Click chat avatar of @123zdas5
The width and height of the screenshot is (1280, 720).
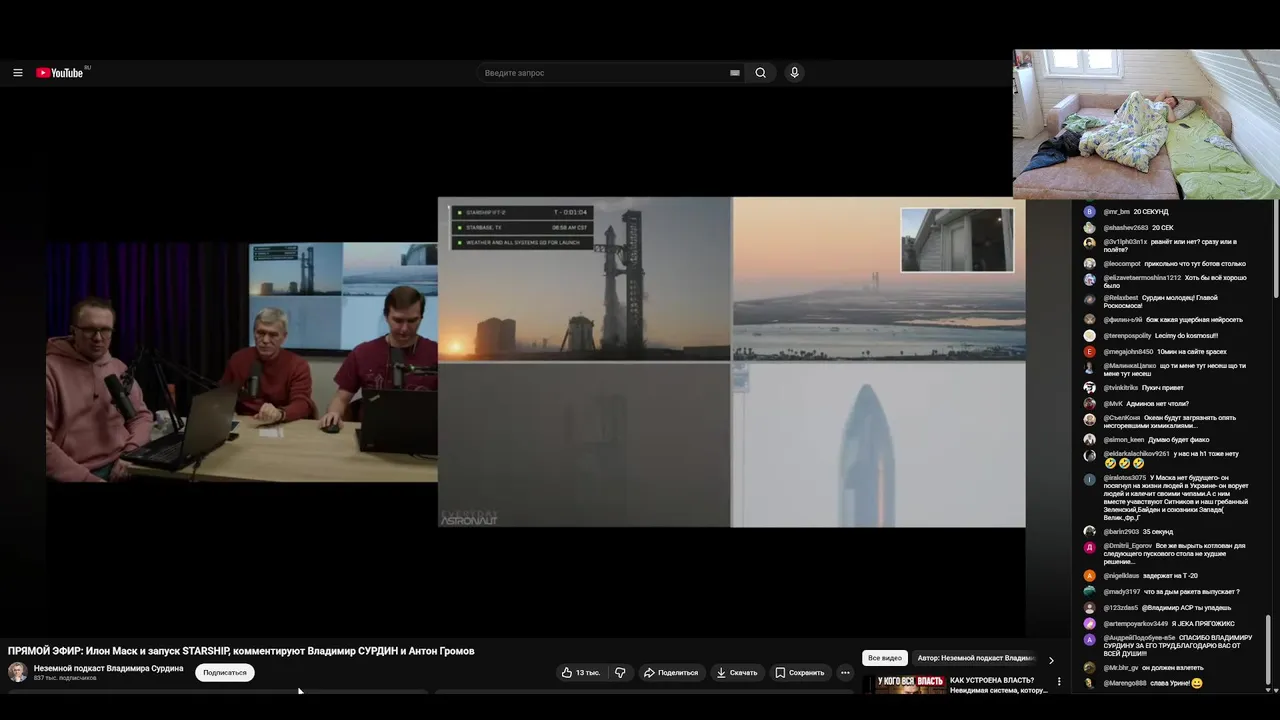click(x=1090, y=608)
